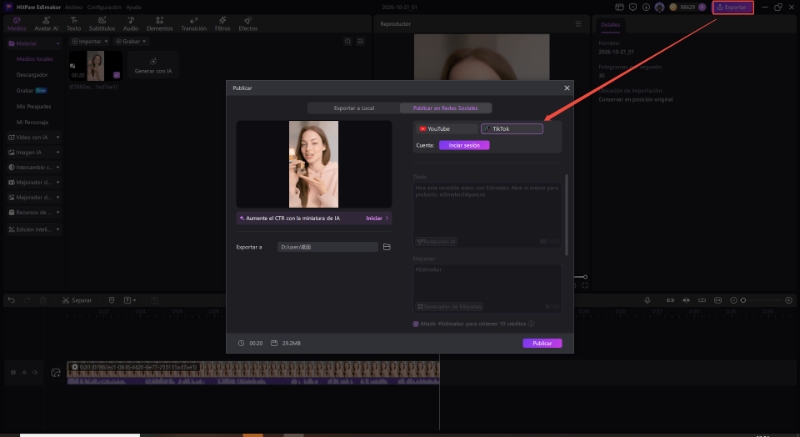The width and height of the screenshot is (800, 437).
Task: Switch to Exportar a Local tab
Action: [354, 108]
